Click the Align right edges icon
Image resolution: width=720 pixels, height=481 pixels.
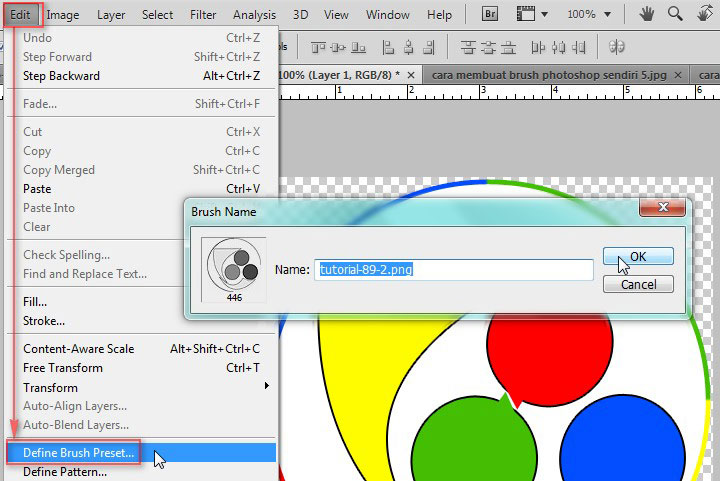[428, 47]
